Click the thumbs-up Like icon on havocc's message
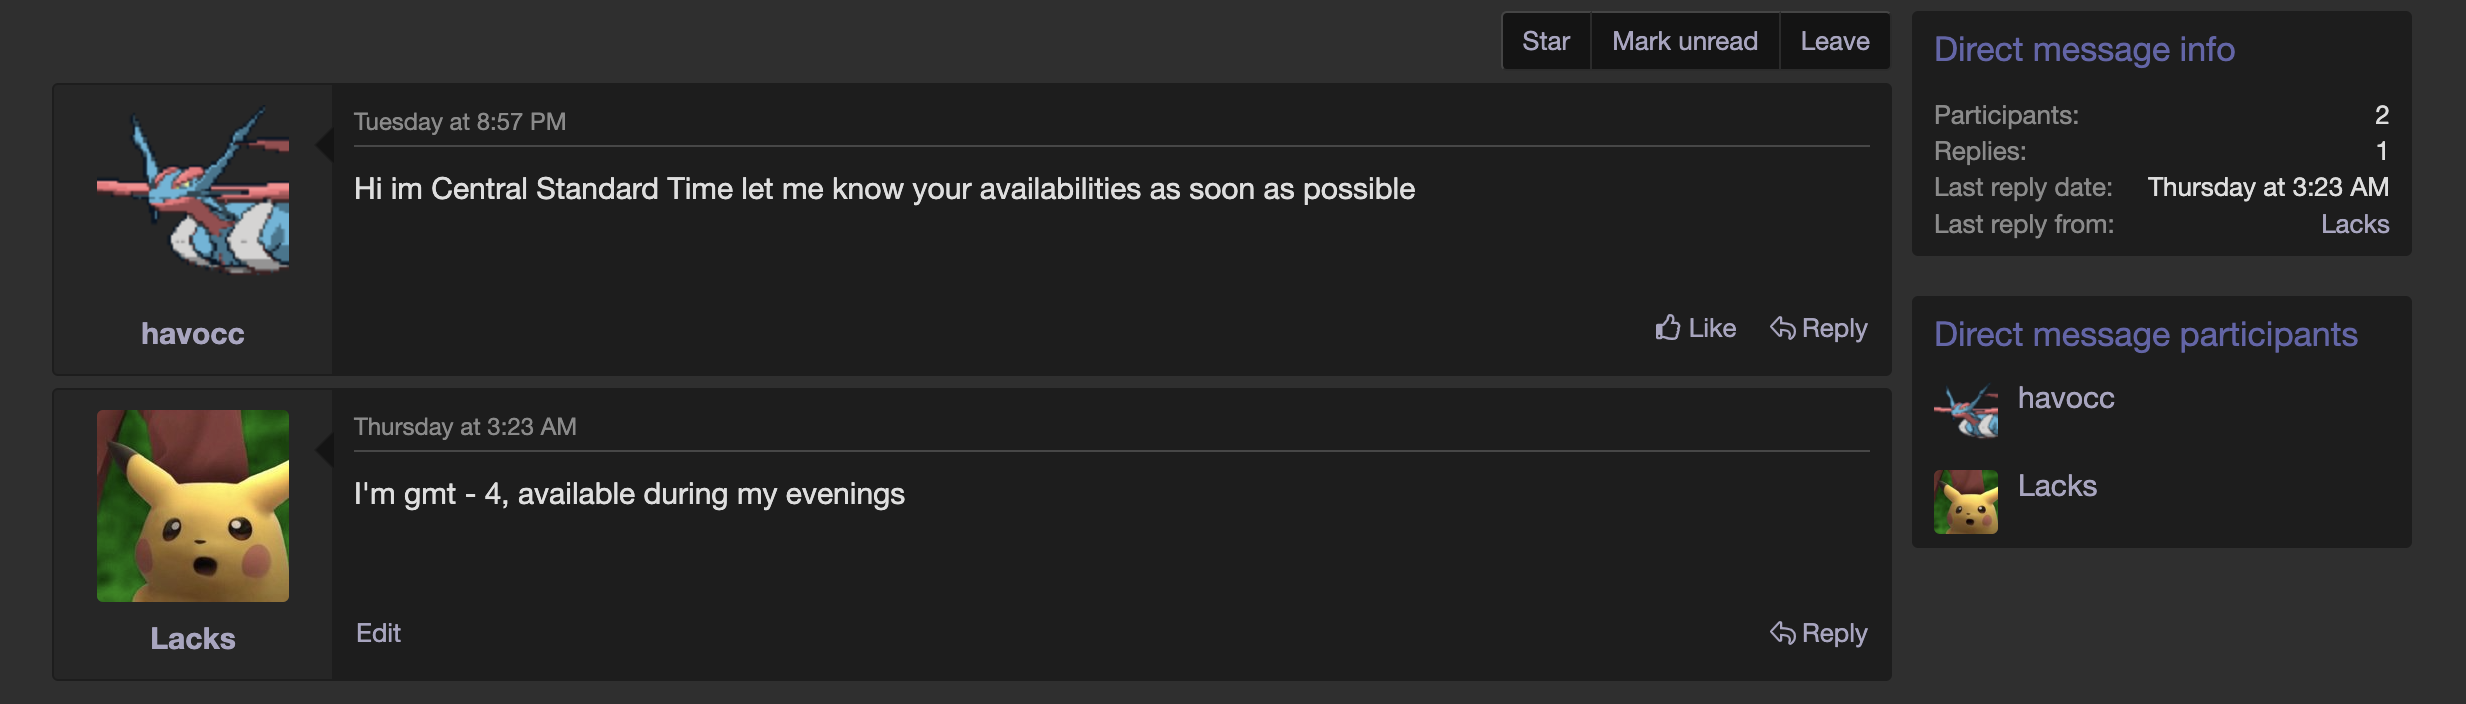2466x704 pixels. (x=1667, y=328)
